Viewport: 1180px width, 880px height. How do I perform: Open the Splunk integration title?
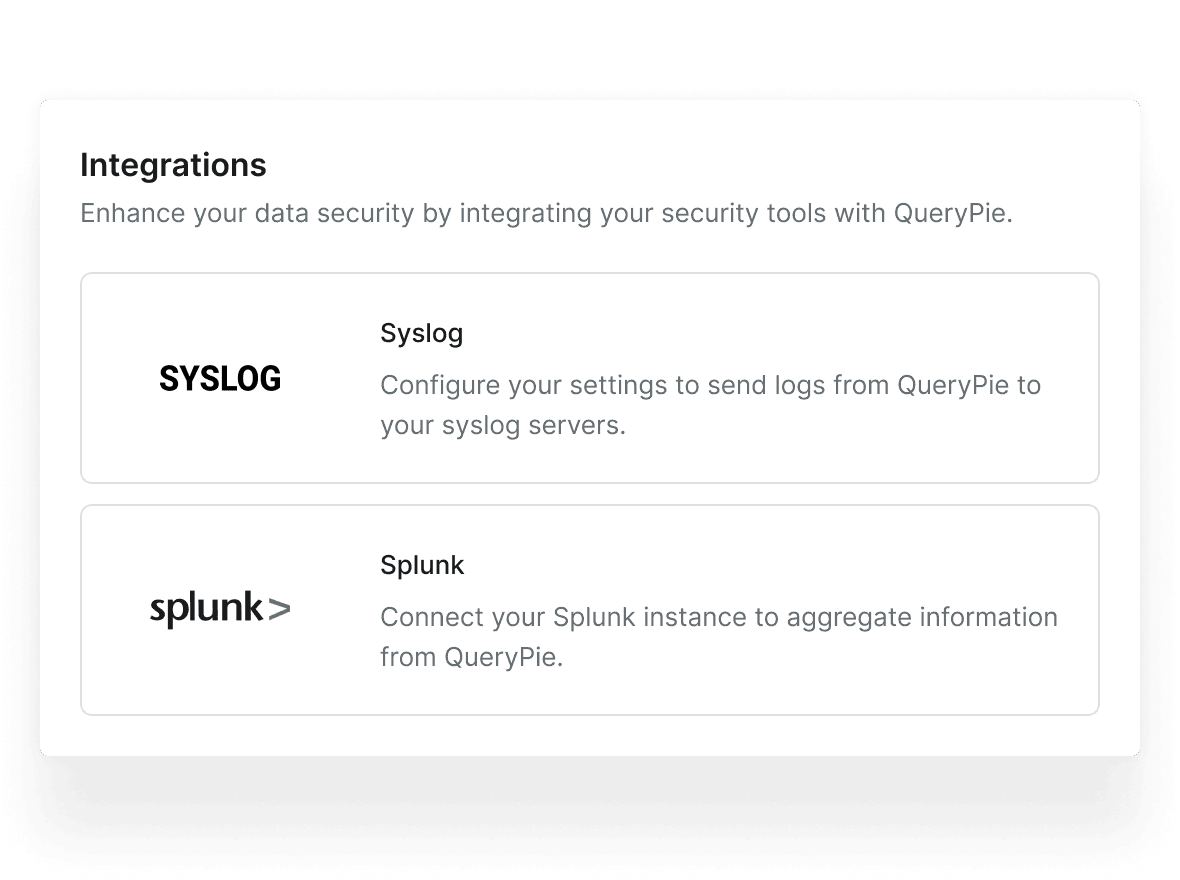pyautogui.click(x=422, y=565)
